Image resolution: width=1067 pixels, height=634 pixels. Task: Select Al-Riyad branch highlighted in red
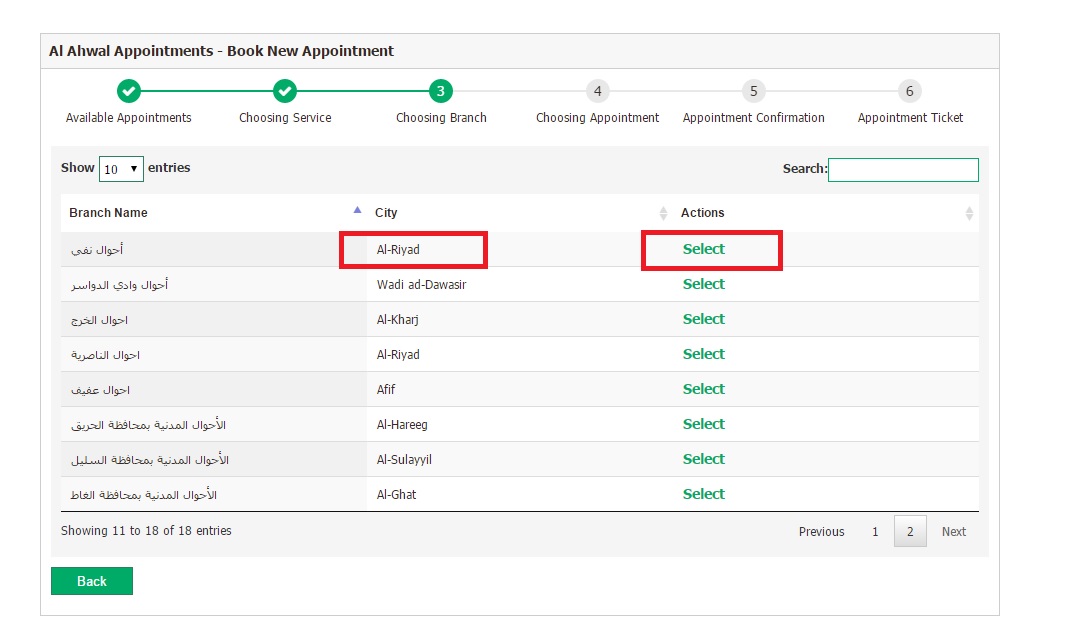tap(703, 250)
